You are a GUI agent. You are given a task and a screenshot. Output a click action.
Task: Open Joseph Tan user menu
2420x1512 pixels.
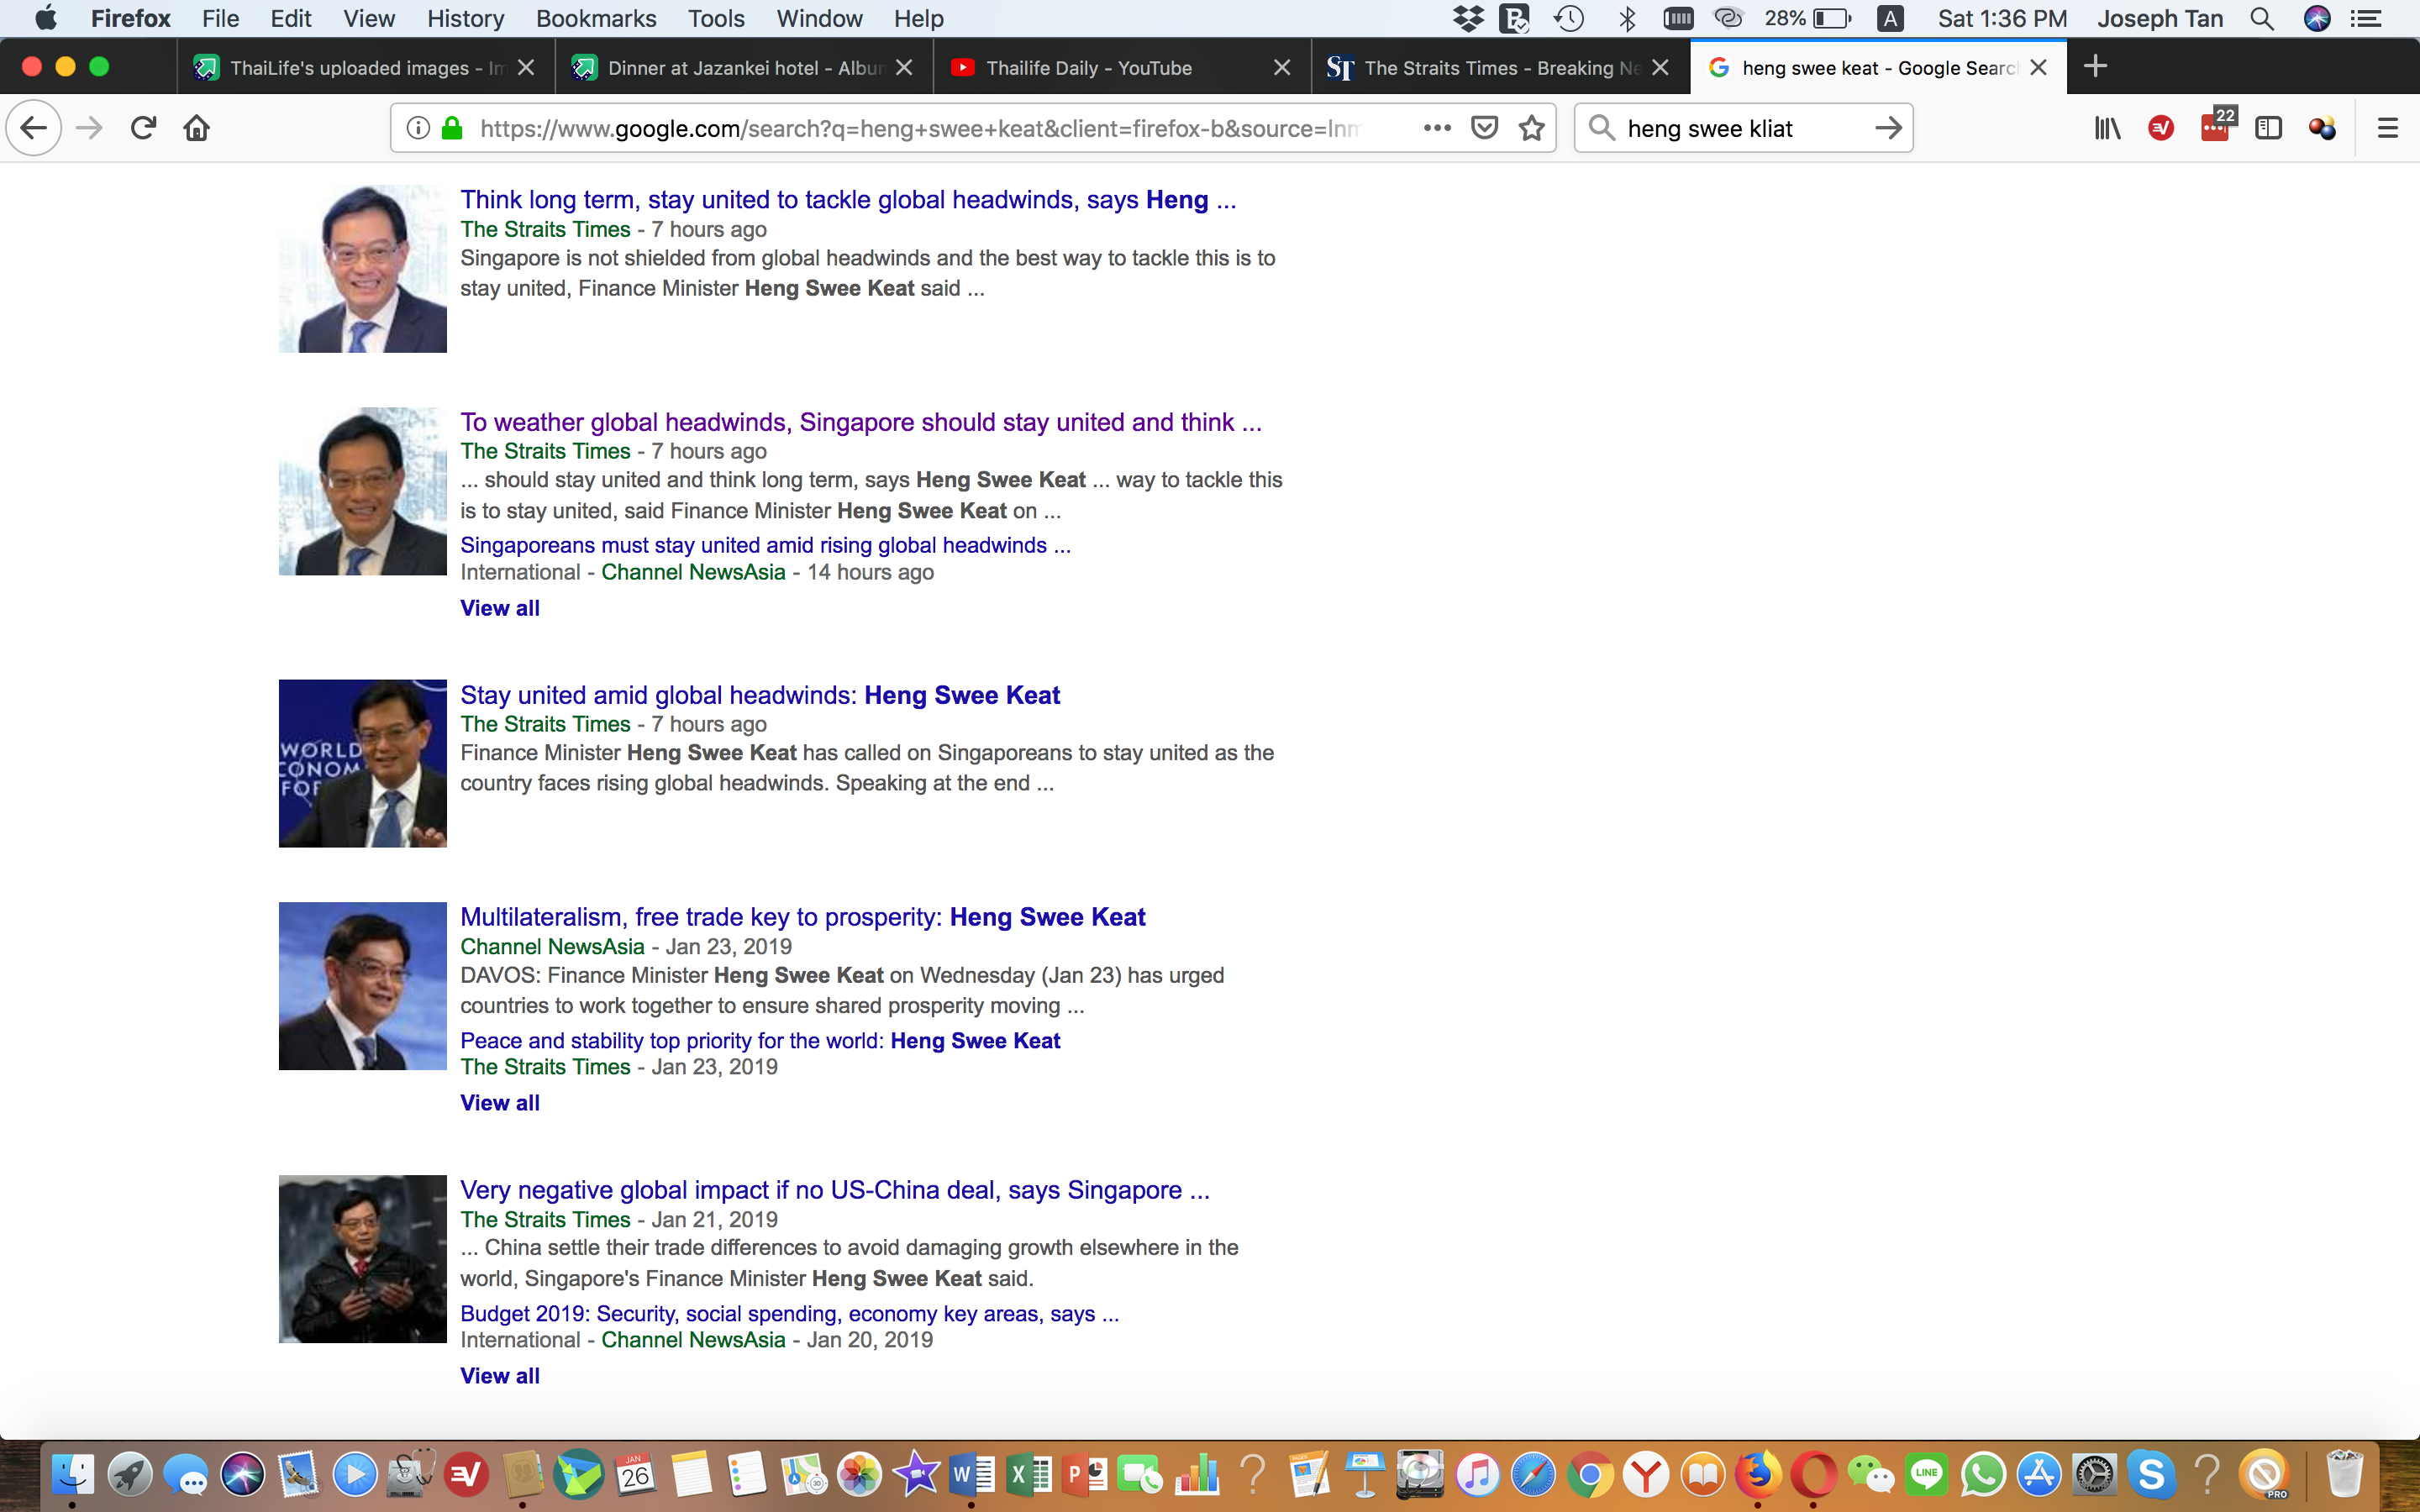point(2160,18)
